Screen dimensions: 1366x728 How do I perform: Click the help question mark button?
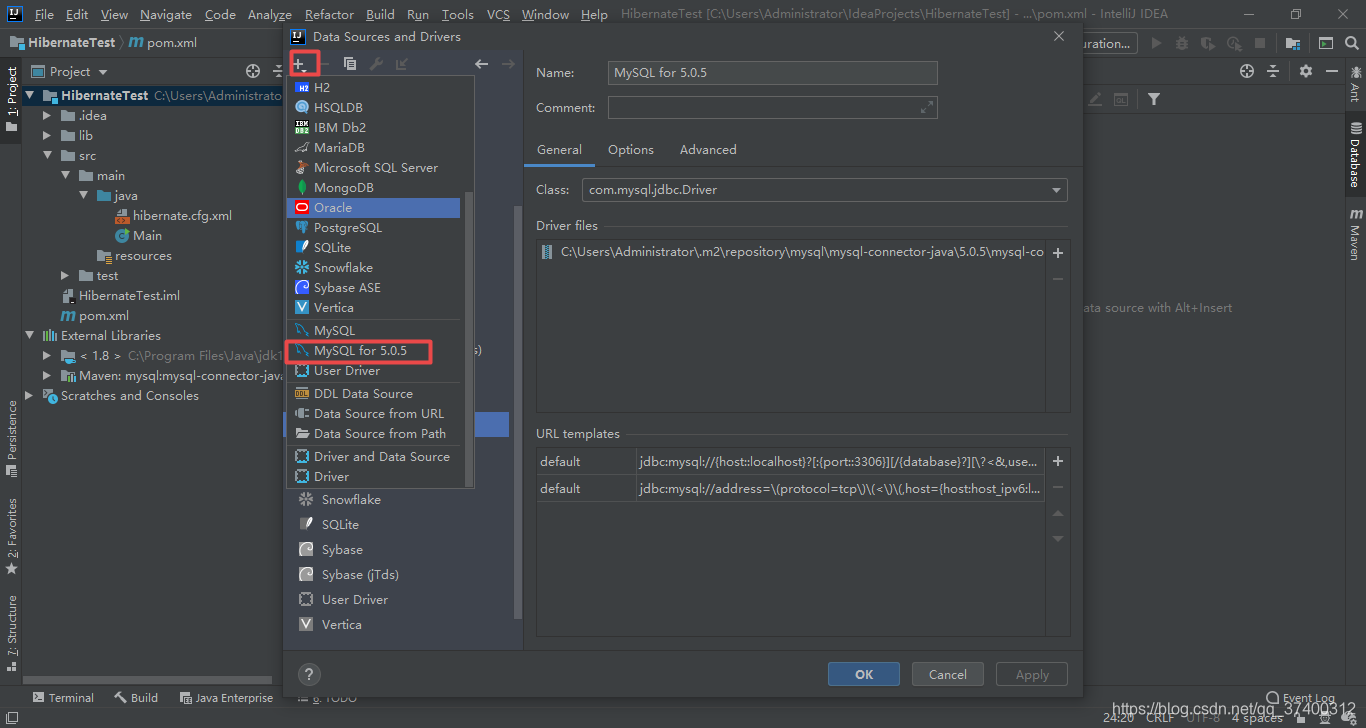(310, 674)
